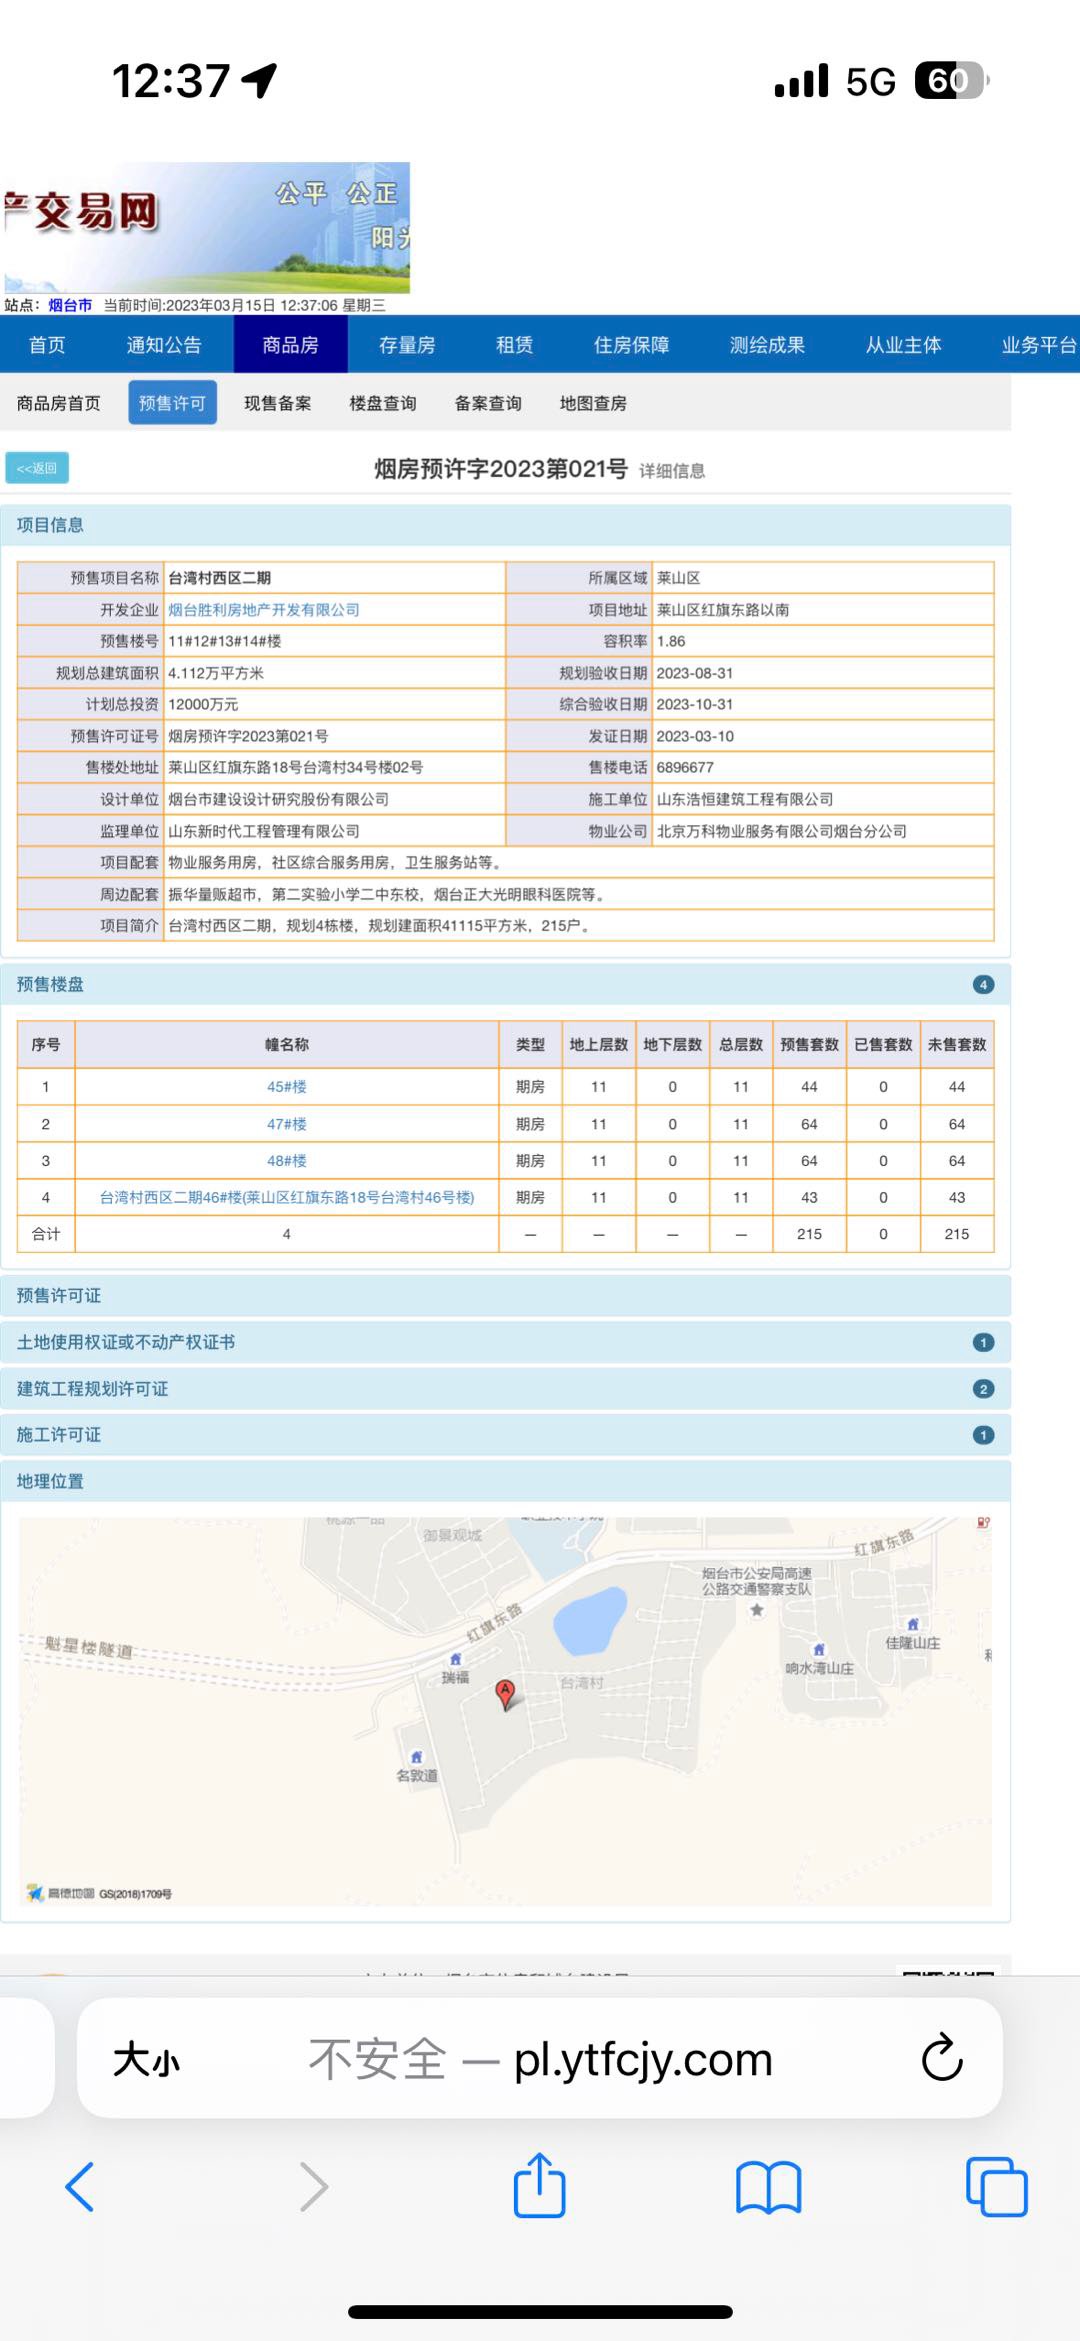The width and height of the screenshot is (1080, 2341).
Task: Tap the Safari back arrow
Action: click(80, 2187)
